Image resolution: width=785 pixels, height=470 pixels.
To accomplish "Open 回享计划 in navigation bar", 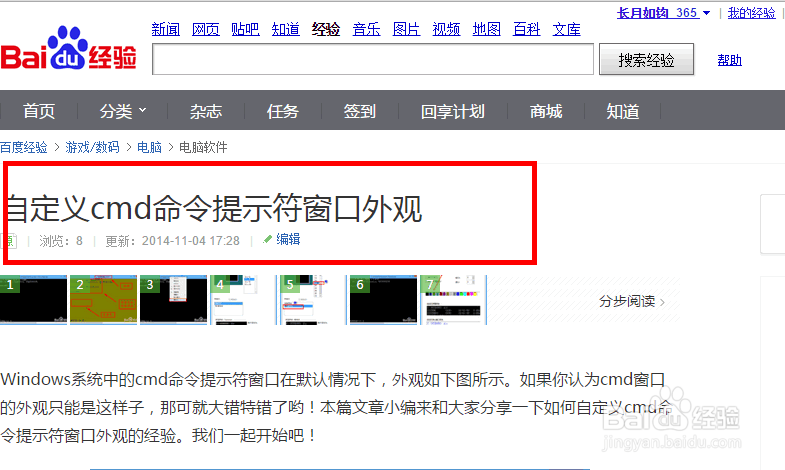I will coord(453,111).
